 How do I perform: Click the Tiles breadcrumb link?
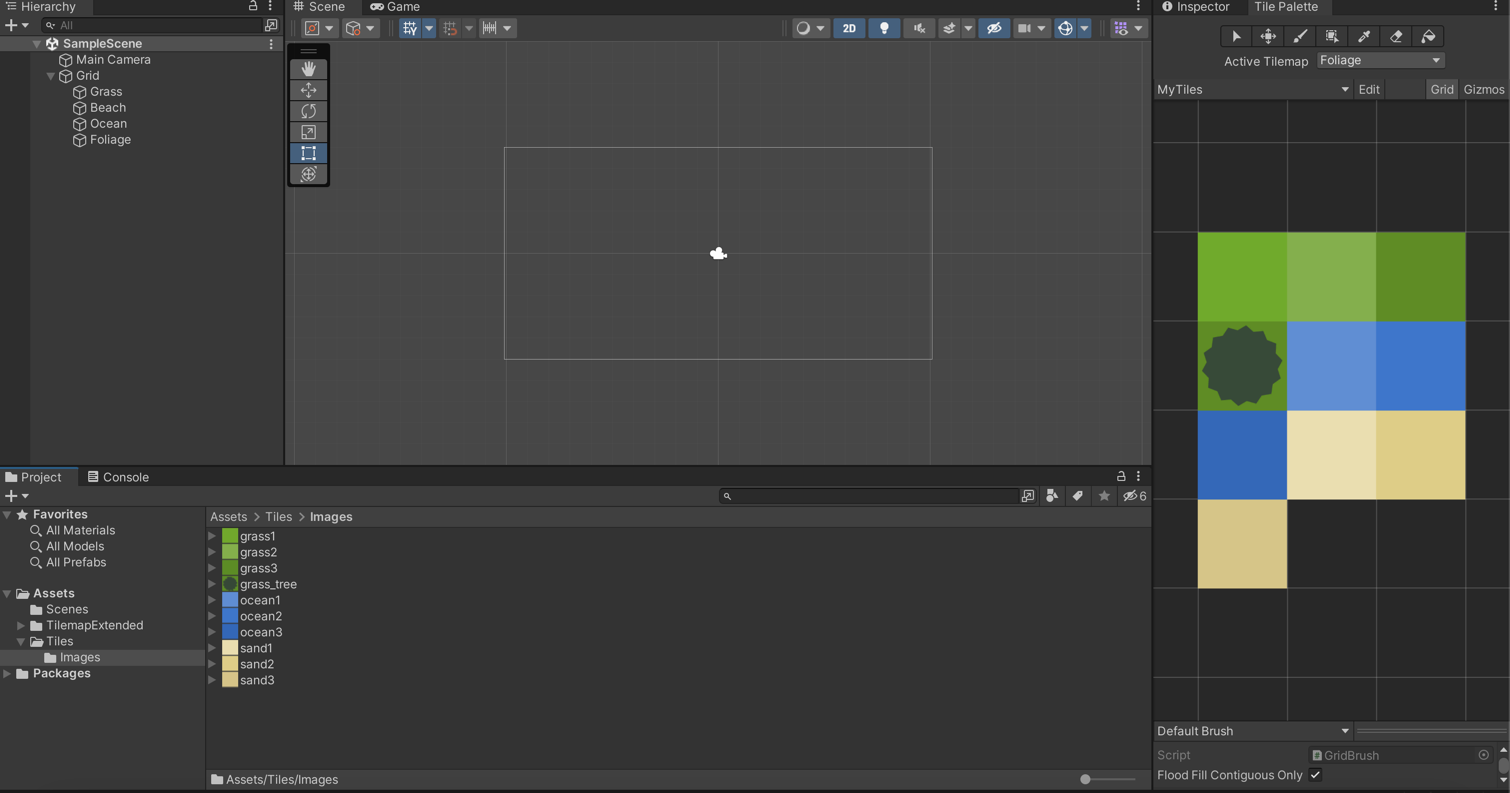click(278, 517)
